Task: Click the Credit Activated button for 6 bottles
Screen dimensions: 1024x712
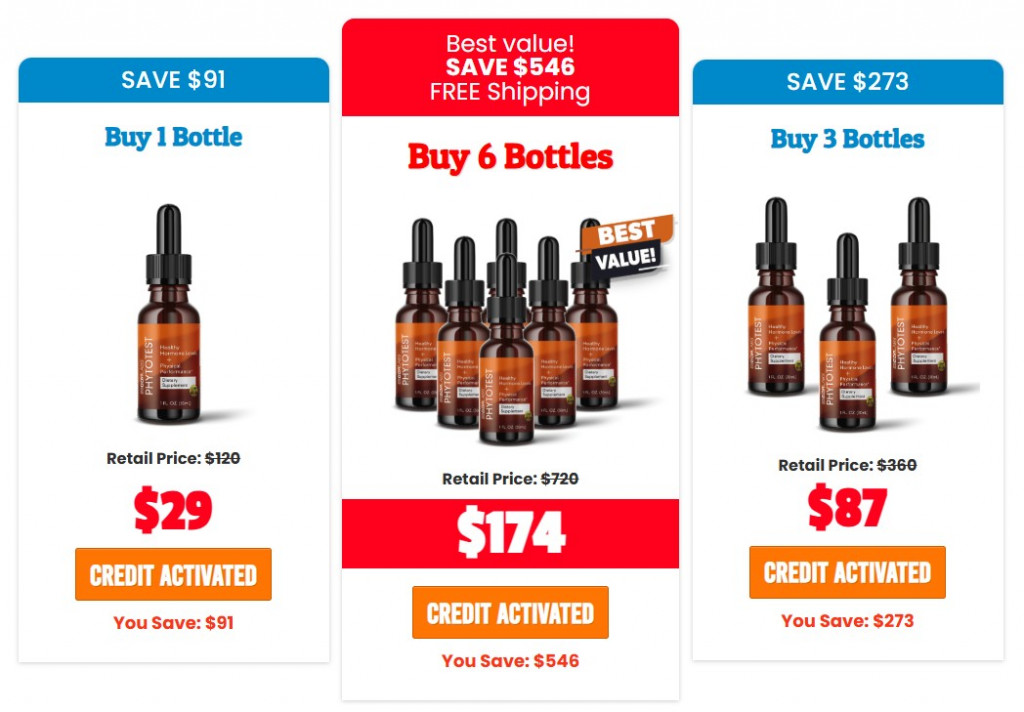Action: 510,612
